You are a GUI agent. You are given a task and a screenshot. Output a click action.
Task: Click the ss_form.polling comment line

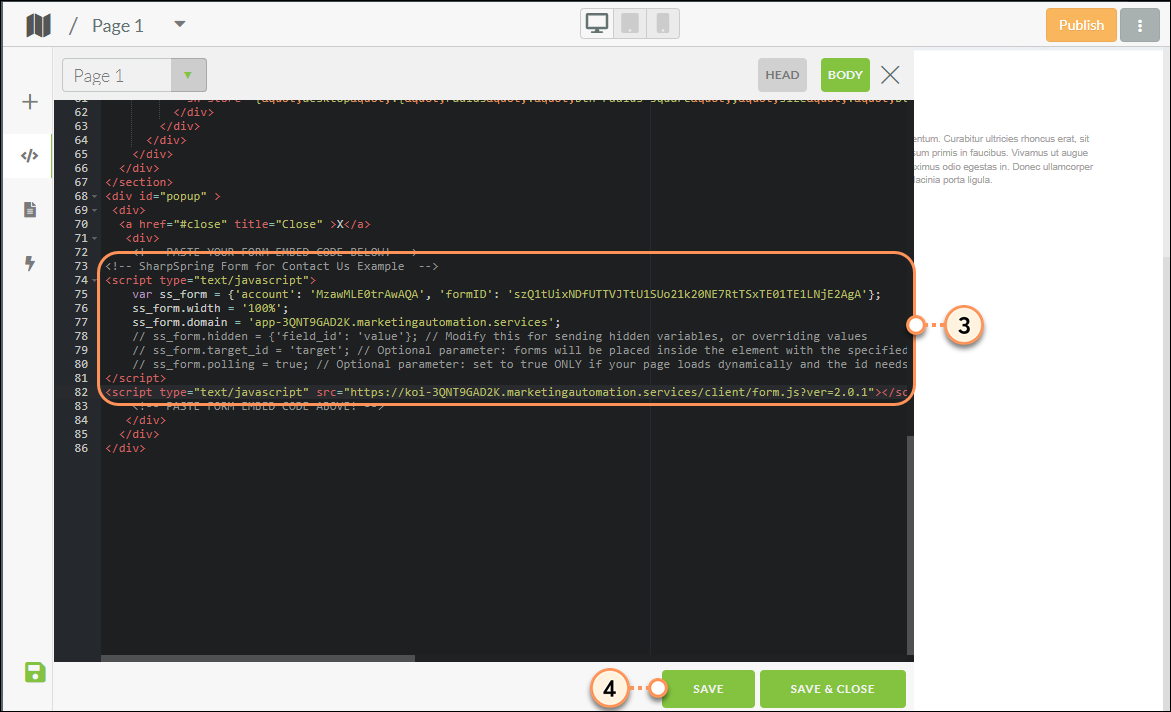[x=520, y=365]
